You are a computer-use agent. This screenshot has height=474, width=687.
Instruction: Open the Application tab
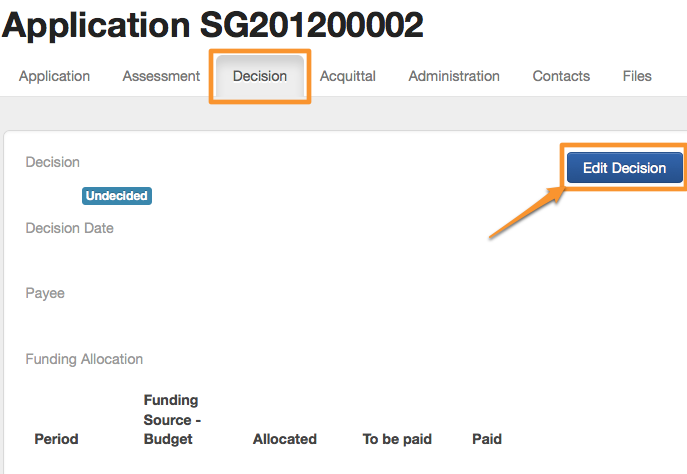pos(54,76)
